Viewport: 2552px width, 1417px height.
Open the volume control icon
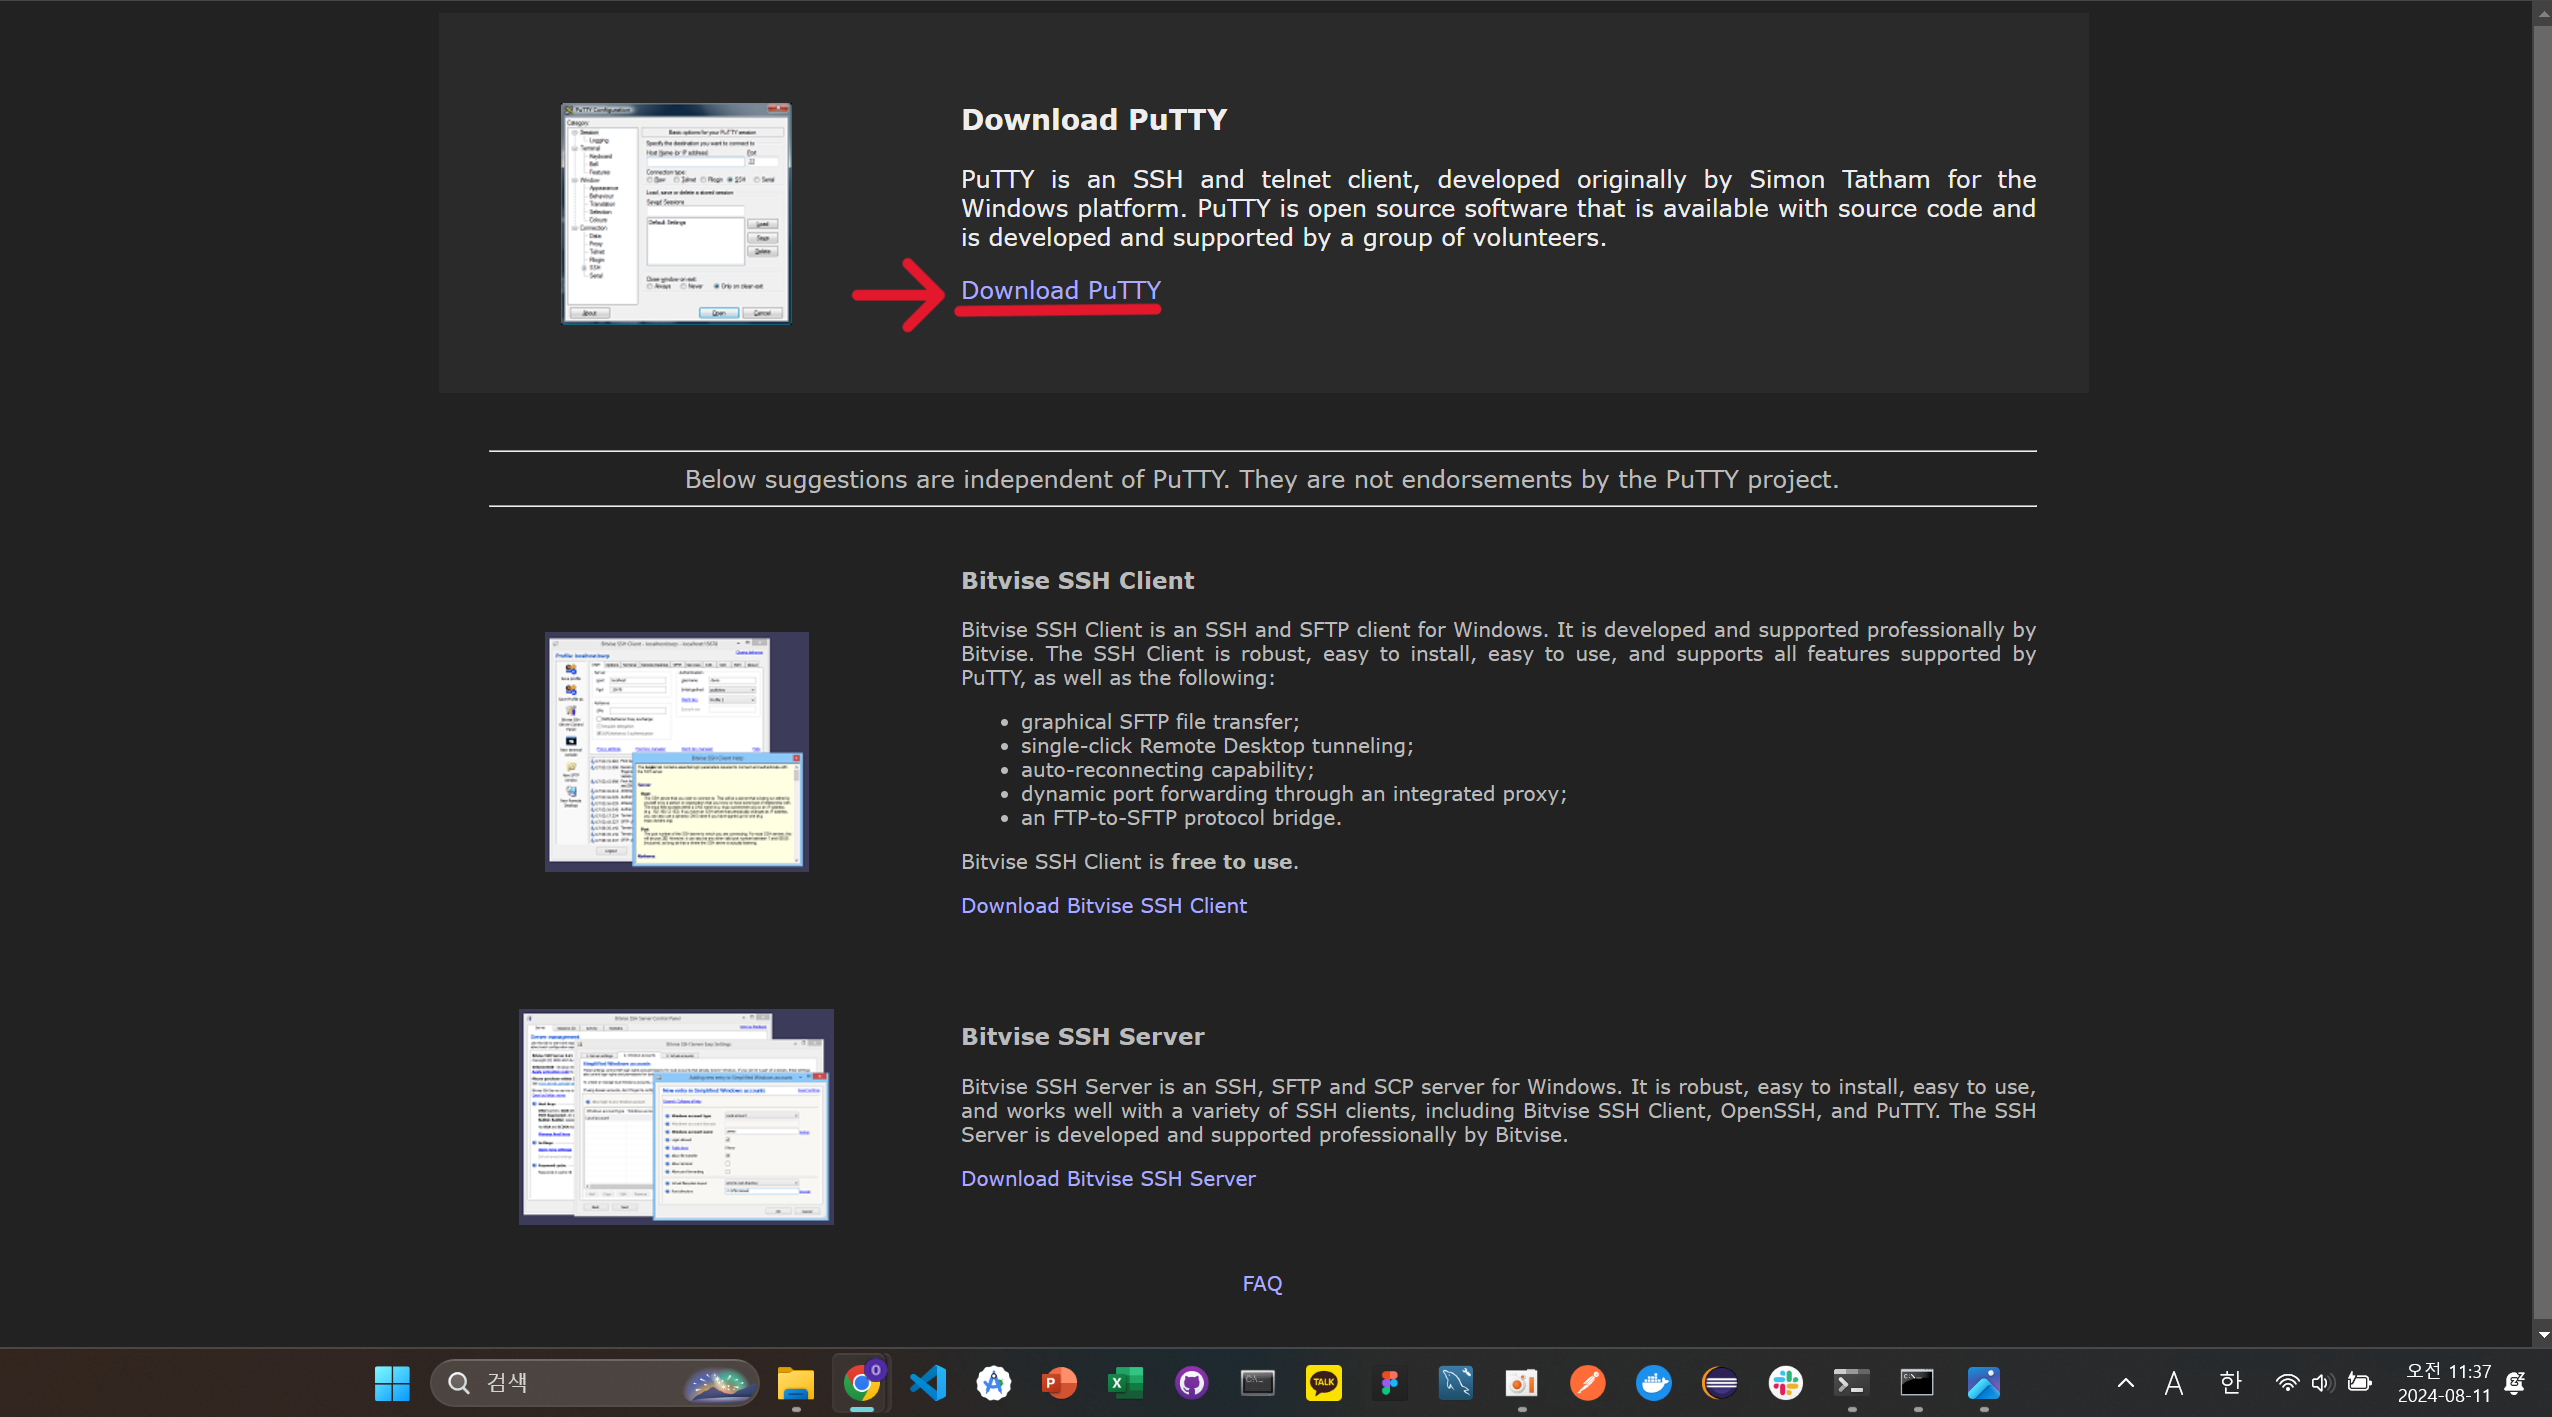(2322, 1383)
